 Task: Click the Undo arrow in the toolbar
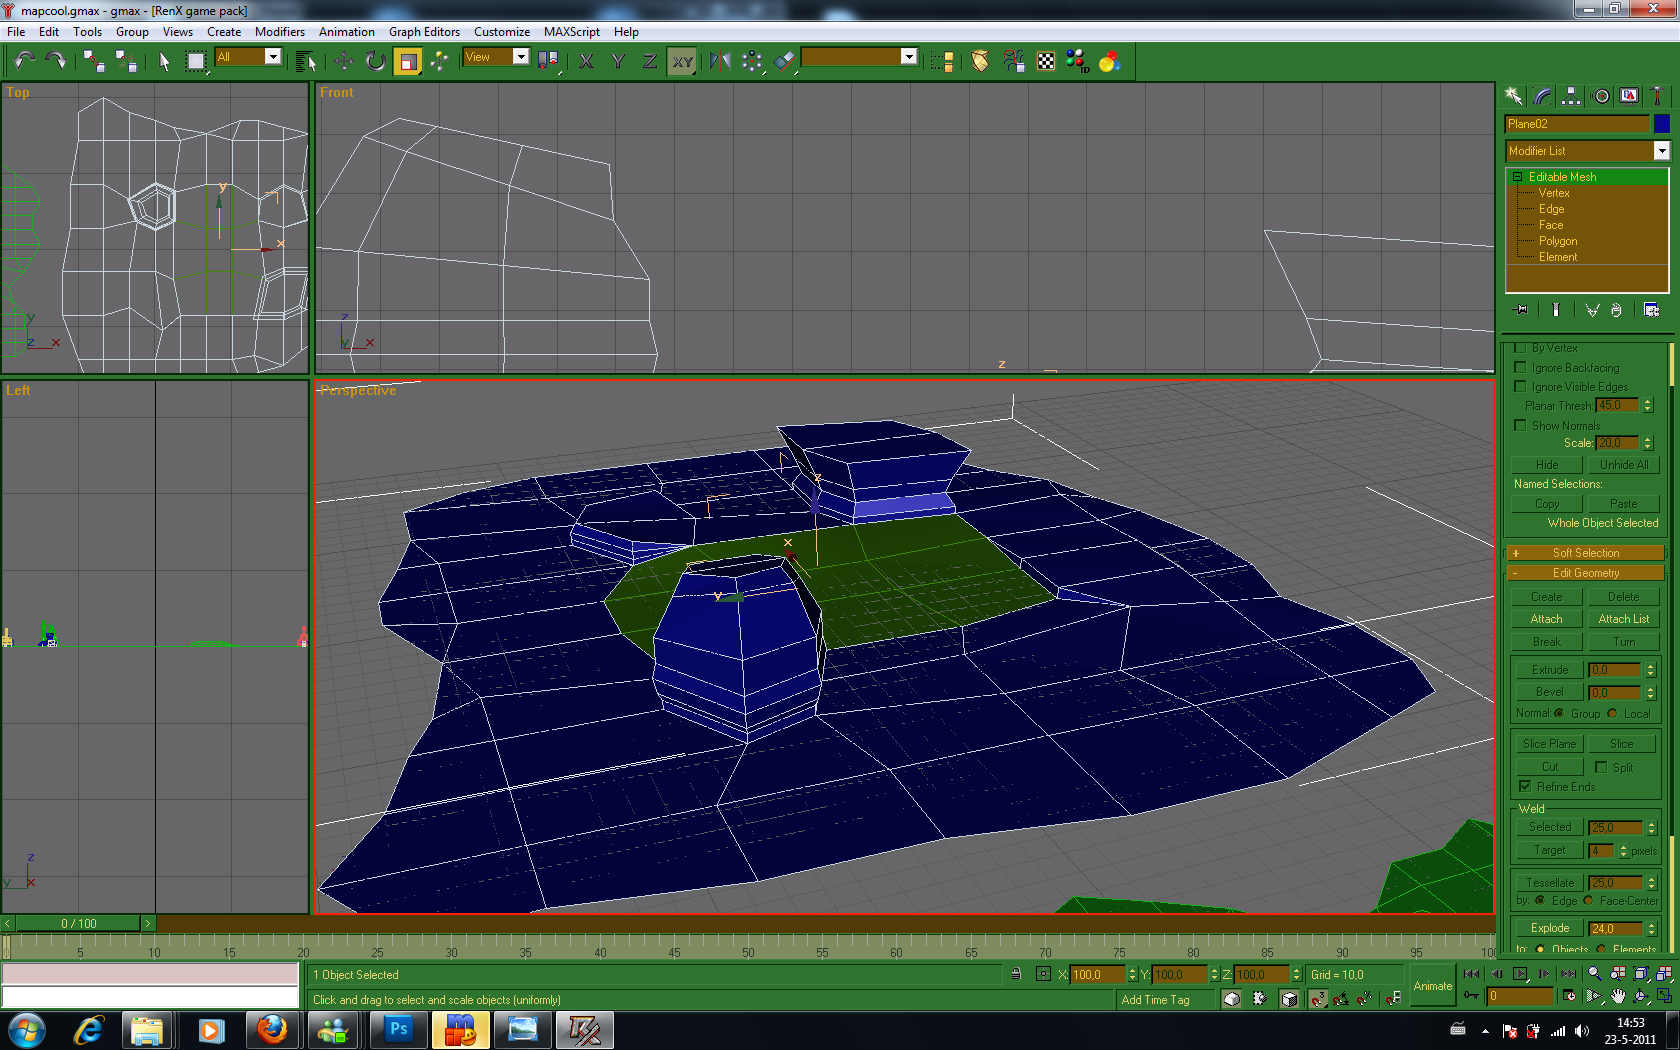(25, 61)
